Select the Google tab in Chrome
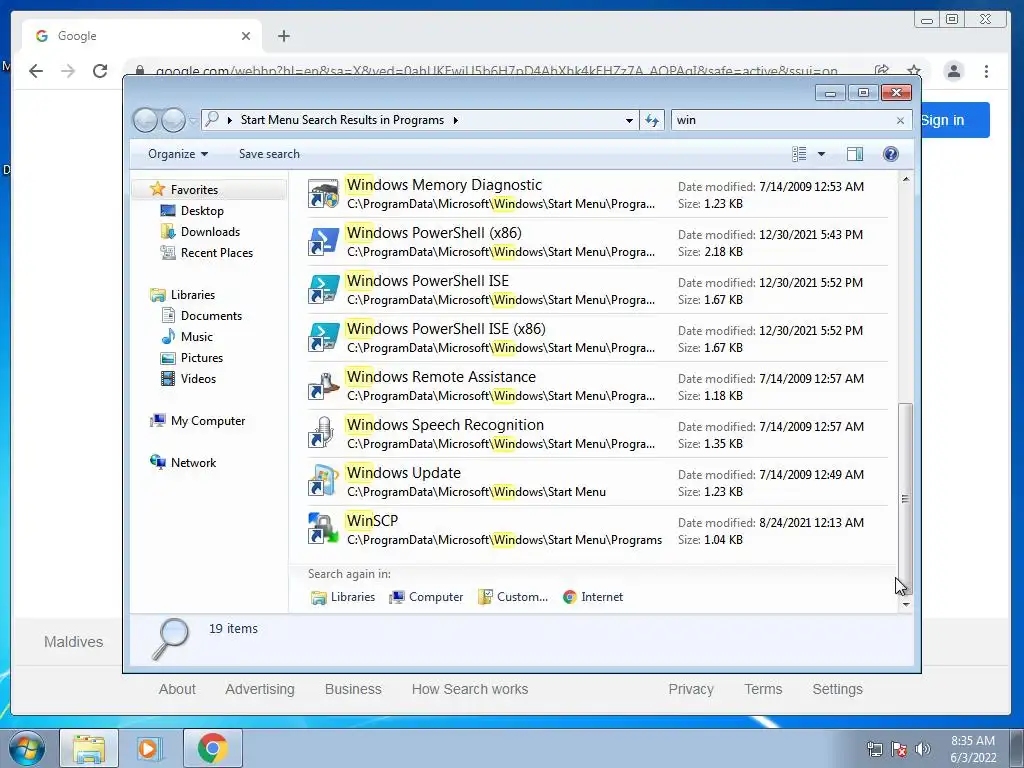Viewport: 1024px width, 768px height. coord(142,36)
